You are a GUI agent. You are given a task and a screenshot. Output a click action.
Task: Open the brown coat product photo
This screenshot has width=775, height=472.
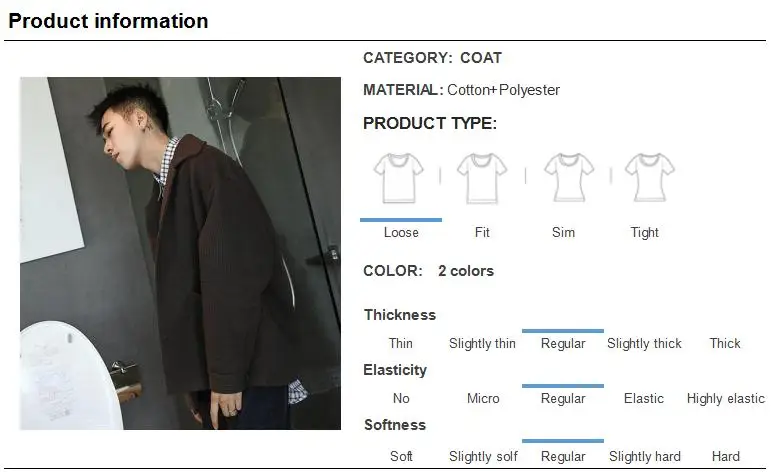[x=180, y=253]
